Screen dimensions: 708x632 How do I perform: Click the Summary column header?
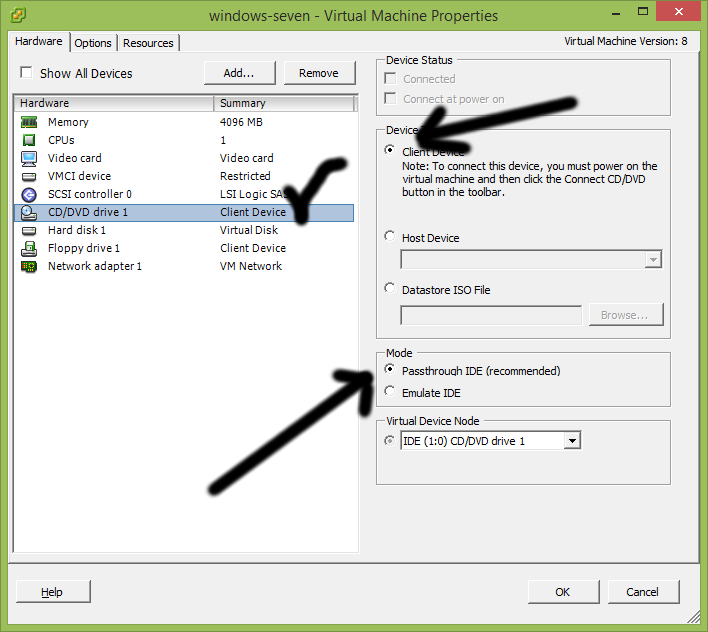tap(284, 103)
